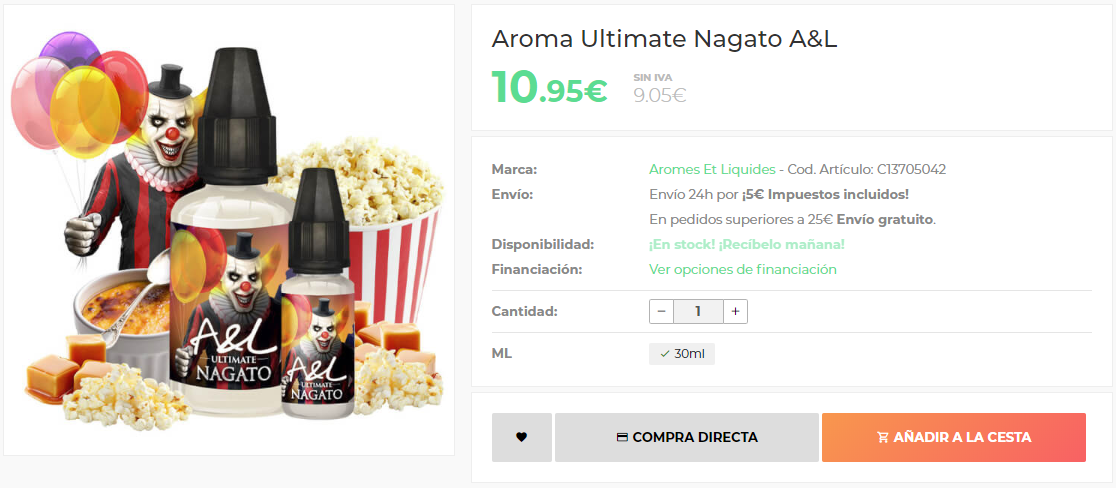The width and height of the screenshot is (1116, 488).
Task: Select the 30ml size option
Action: click(682, 354)
